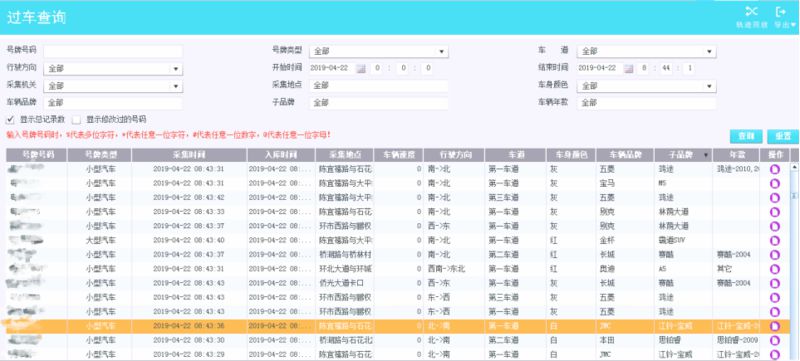Click the table scrollbar up arrow
800x361 pixels.
pos(794,167)
